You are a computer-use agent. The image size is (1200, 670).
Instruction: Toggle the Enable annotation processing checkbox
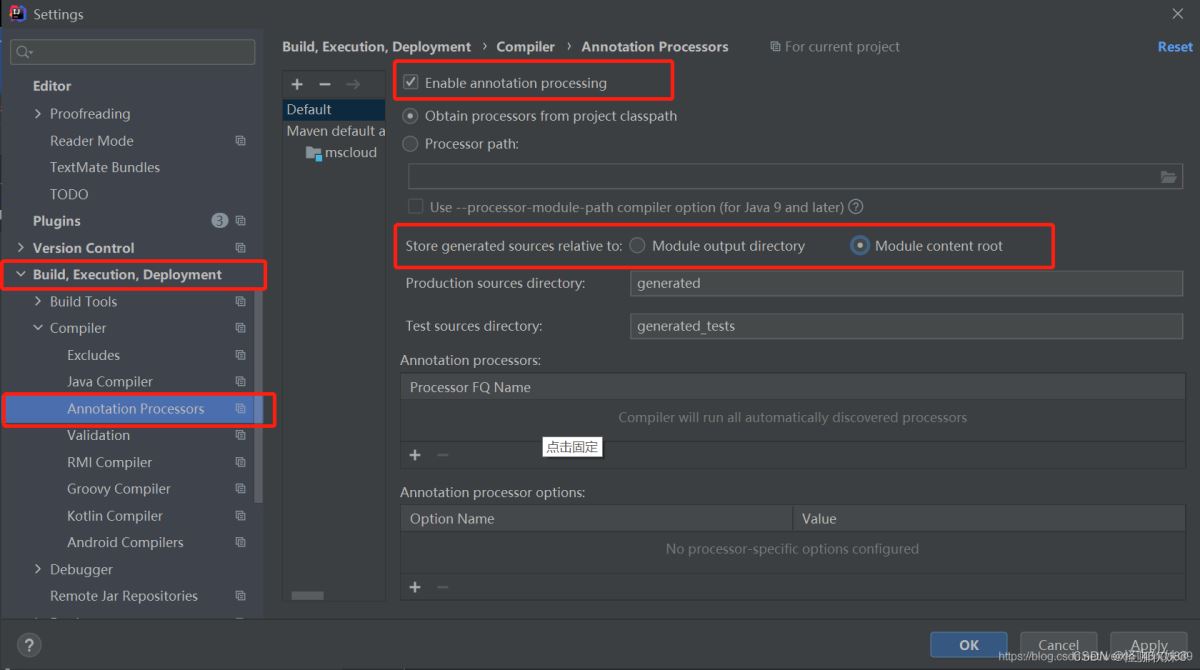coord(411,83)
